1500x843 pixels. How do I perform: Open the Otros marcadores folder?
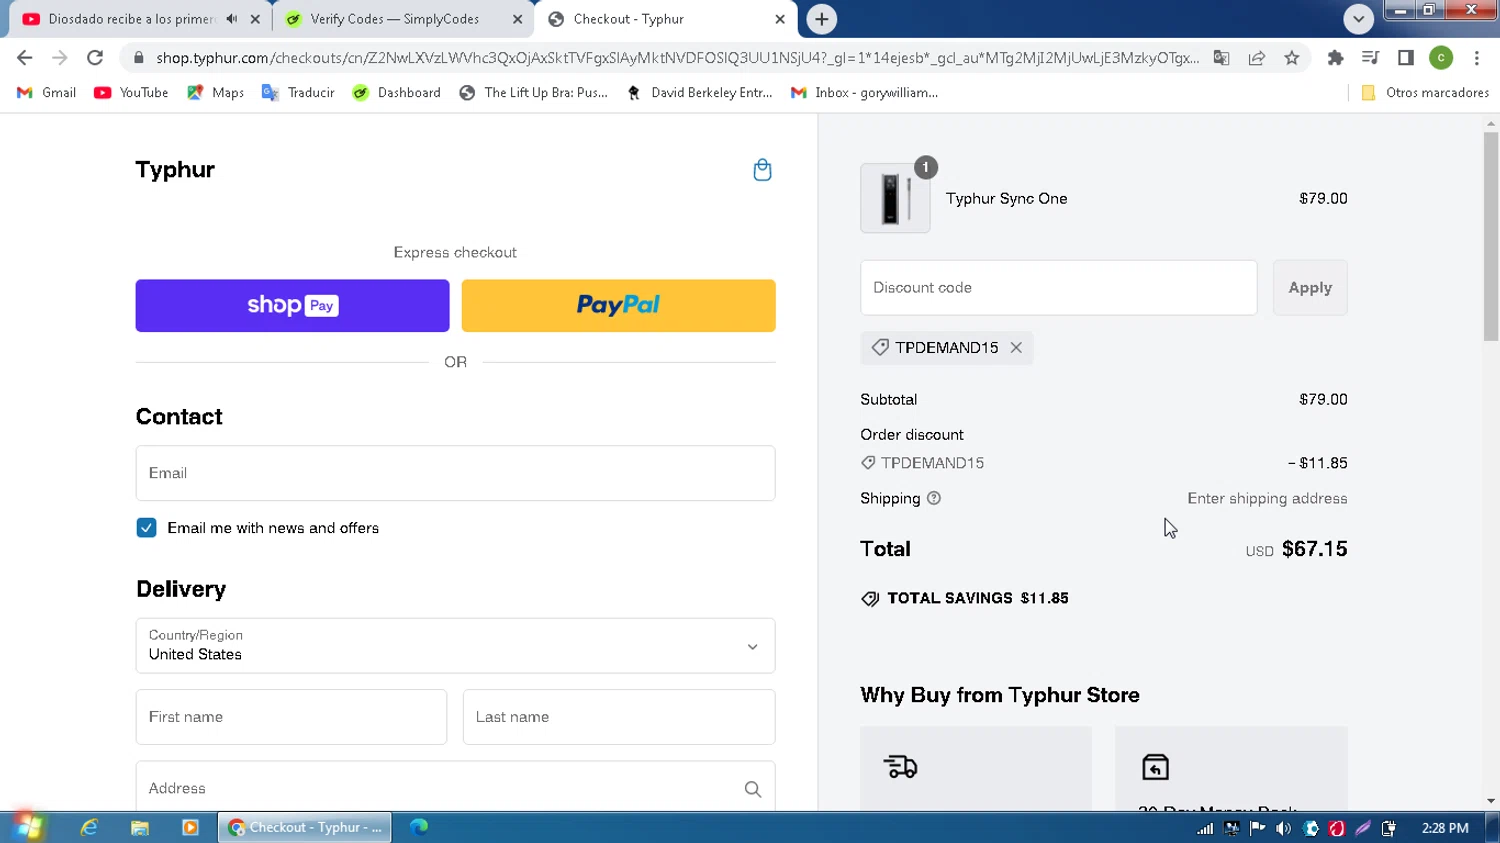pyautogui.click(x=1425, y=92)
